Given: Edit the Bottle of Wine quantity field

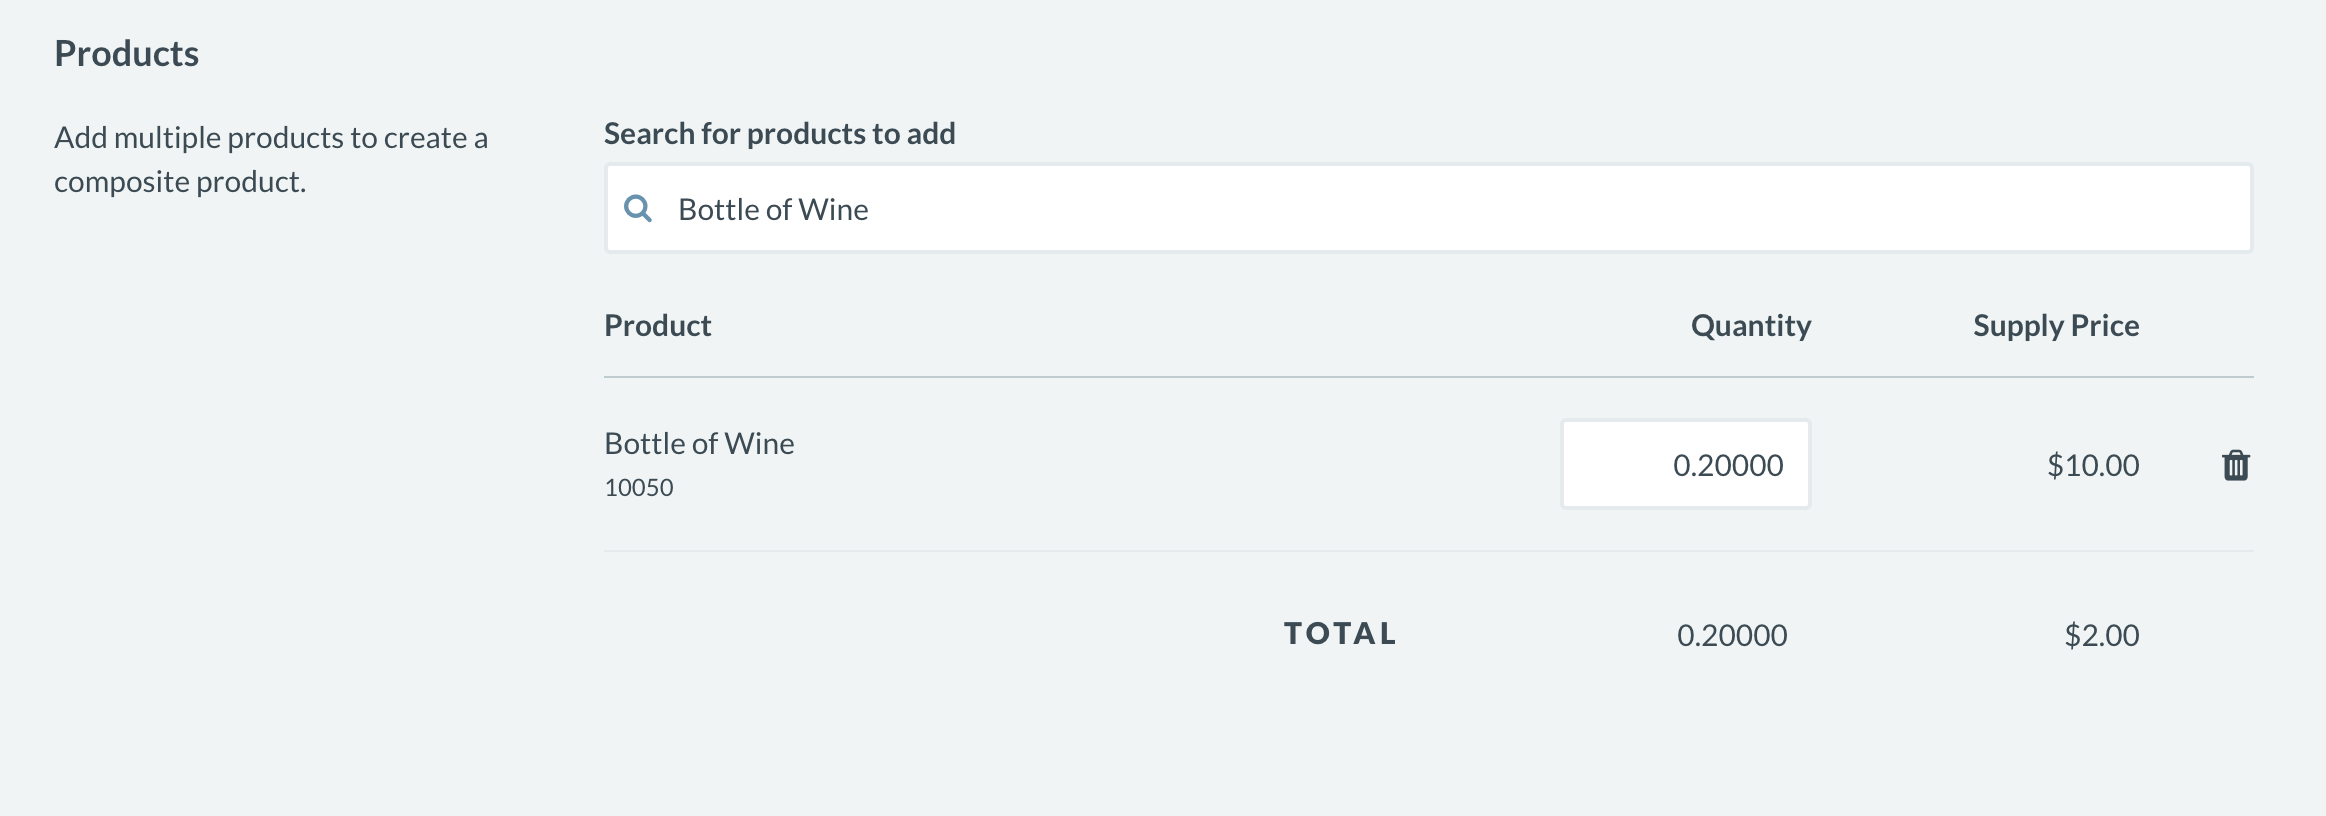Looking at the screenshot, I should pos(1686,465).
